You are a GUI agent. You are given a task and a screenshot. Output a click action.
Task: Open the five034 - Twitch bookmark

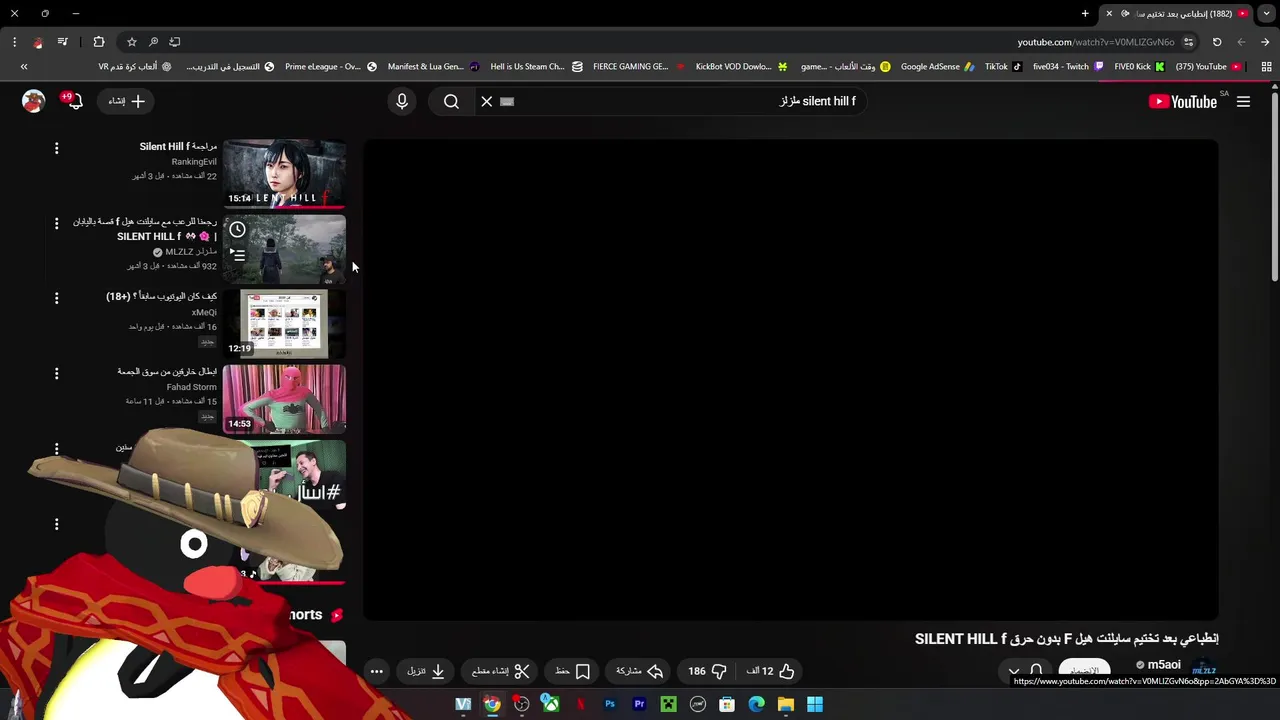(1068, 67)
